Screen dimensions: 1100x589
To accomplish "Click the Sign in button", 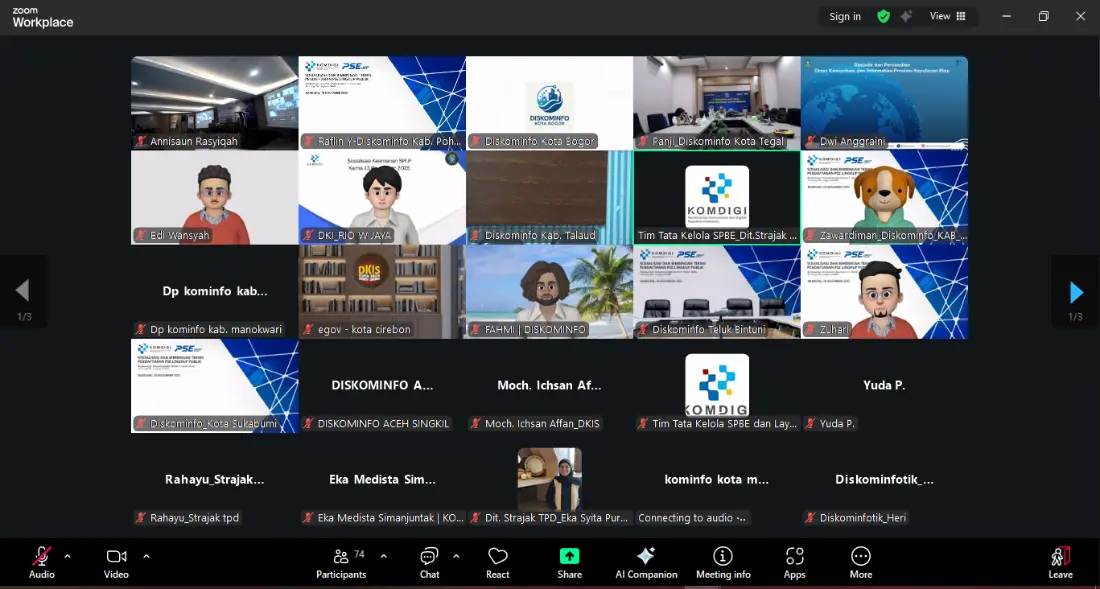I will pyautogui.click(x=845, y=16).
